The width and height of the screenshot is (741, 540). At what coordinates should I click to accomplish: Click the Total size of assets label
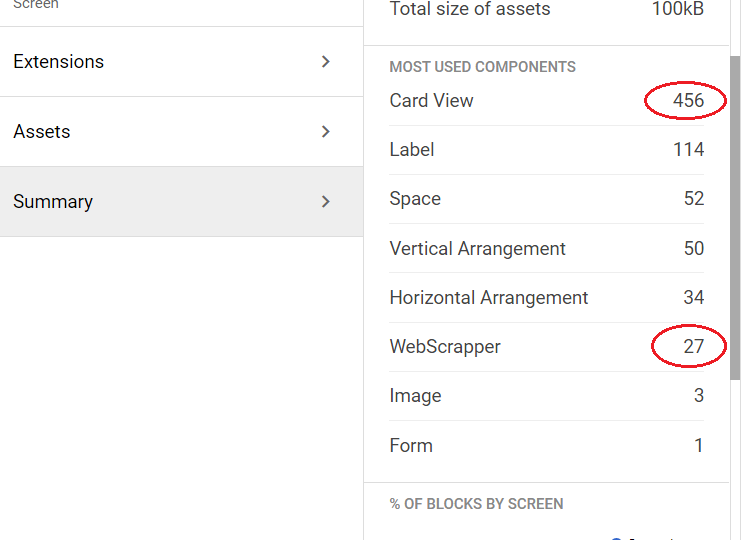[x=469, y=10]
